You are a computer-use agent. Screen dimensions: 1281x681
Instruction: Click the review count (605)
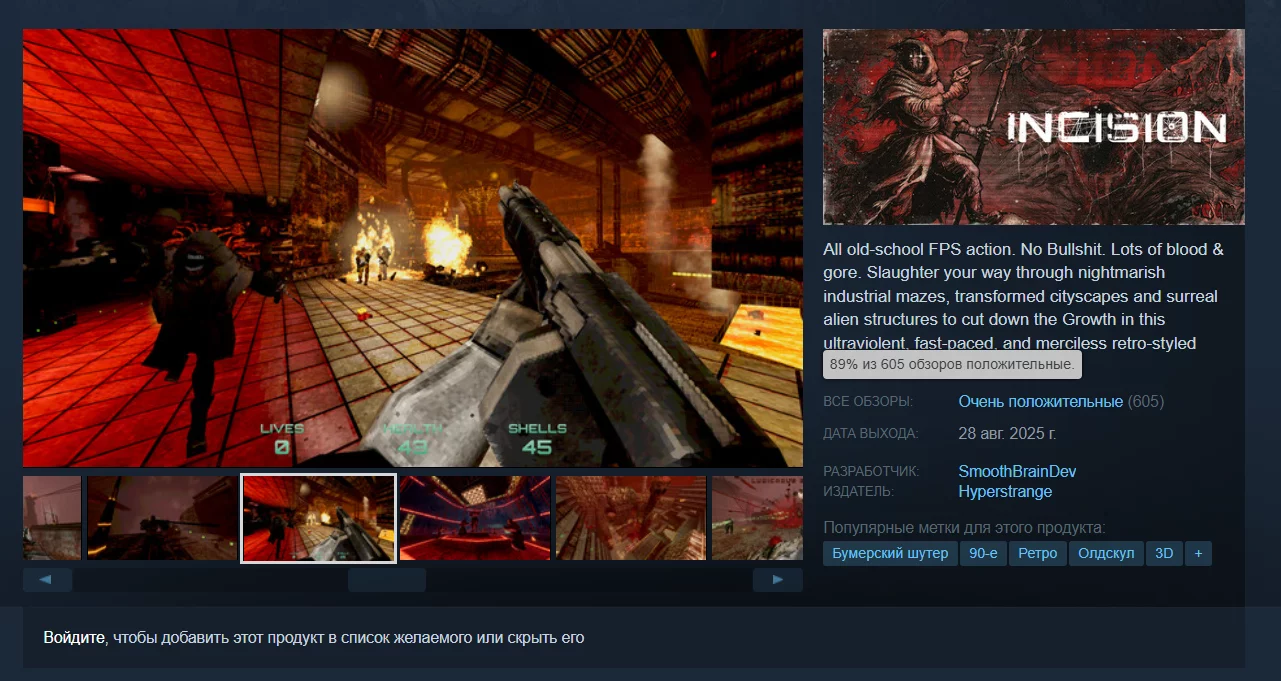pyautogui.click(x=1146, y=401)
